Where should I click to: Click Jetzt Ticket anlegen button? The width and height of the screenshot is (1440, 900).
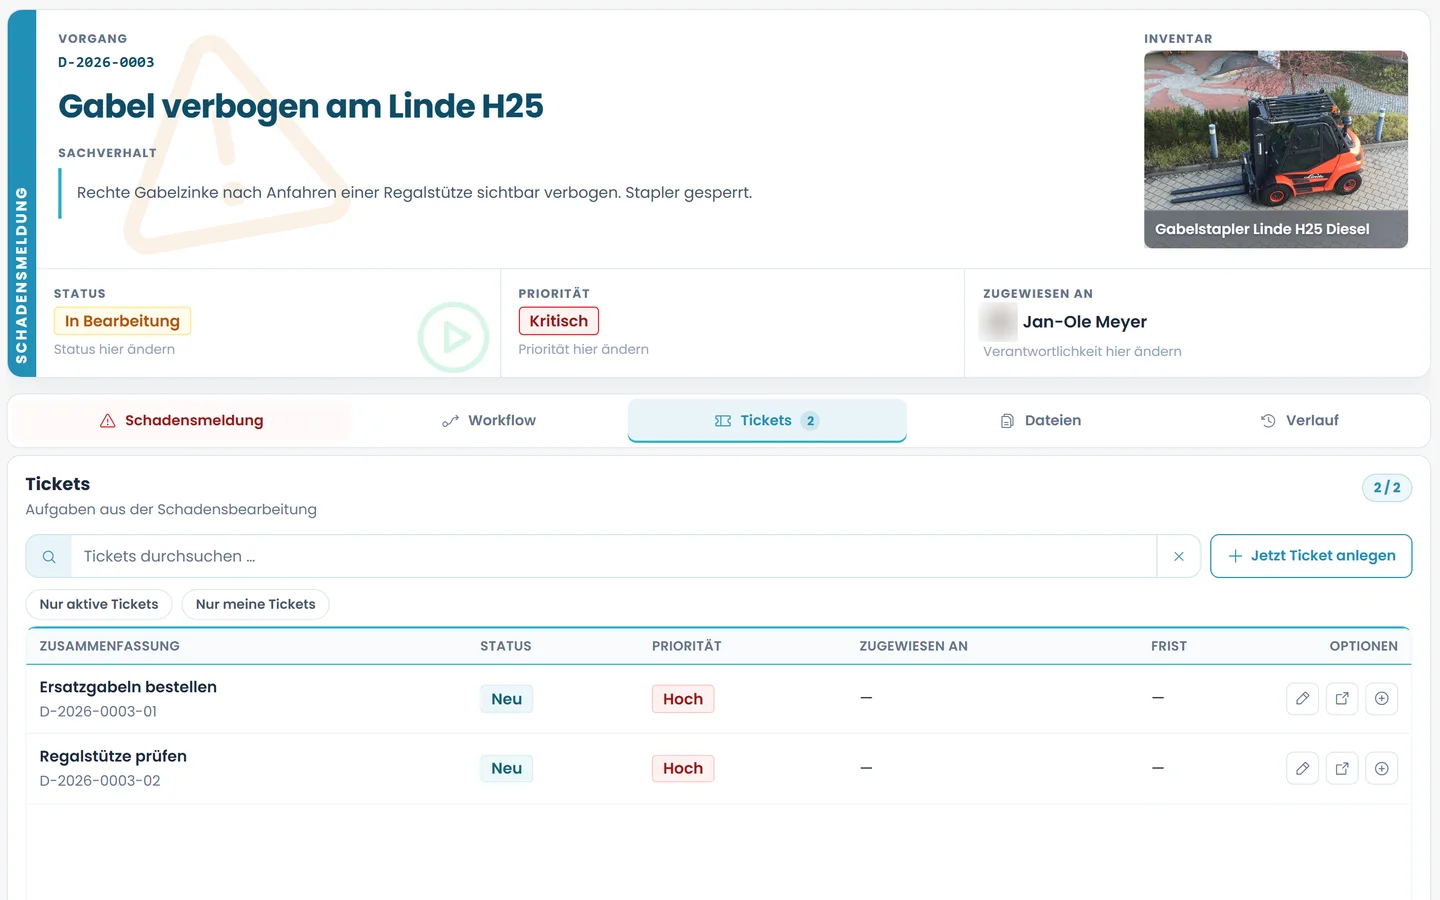point(1311,556)
